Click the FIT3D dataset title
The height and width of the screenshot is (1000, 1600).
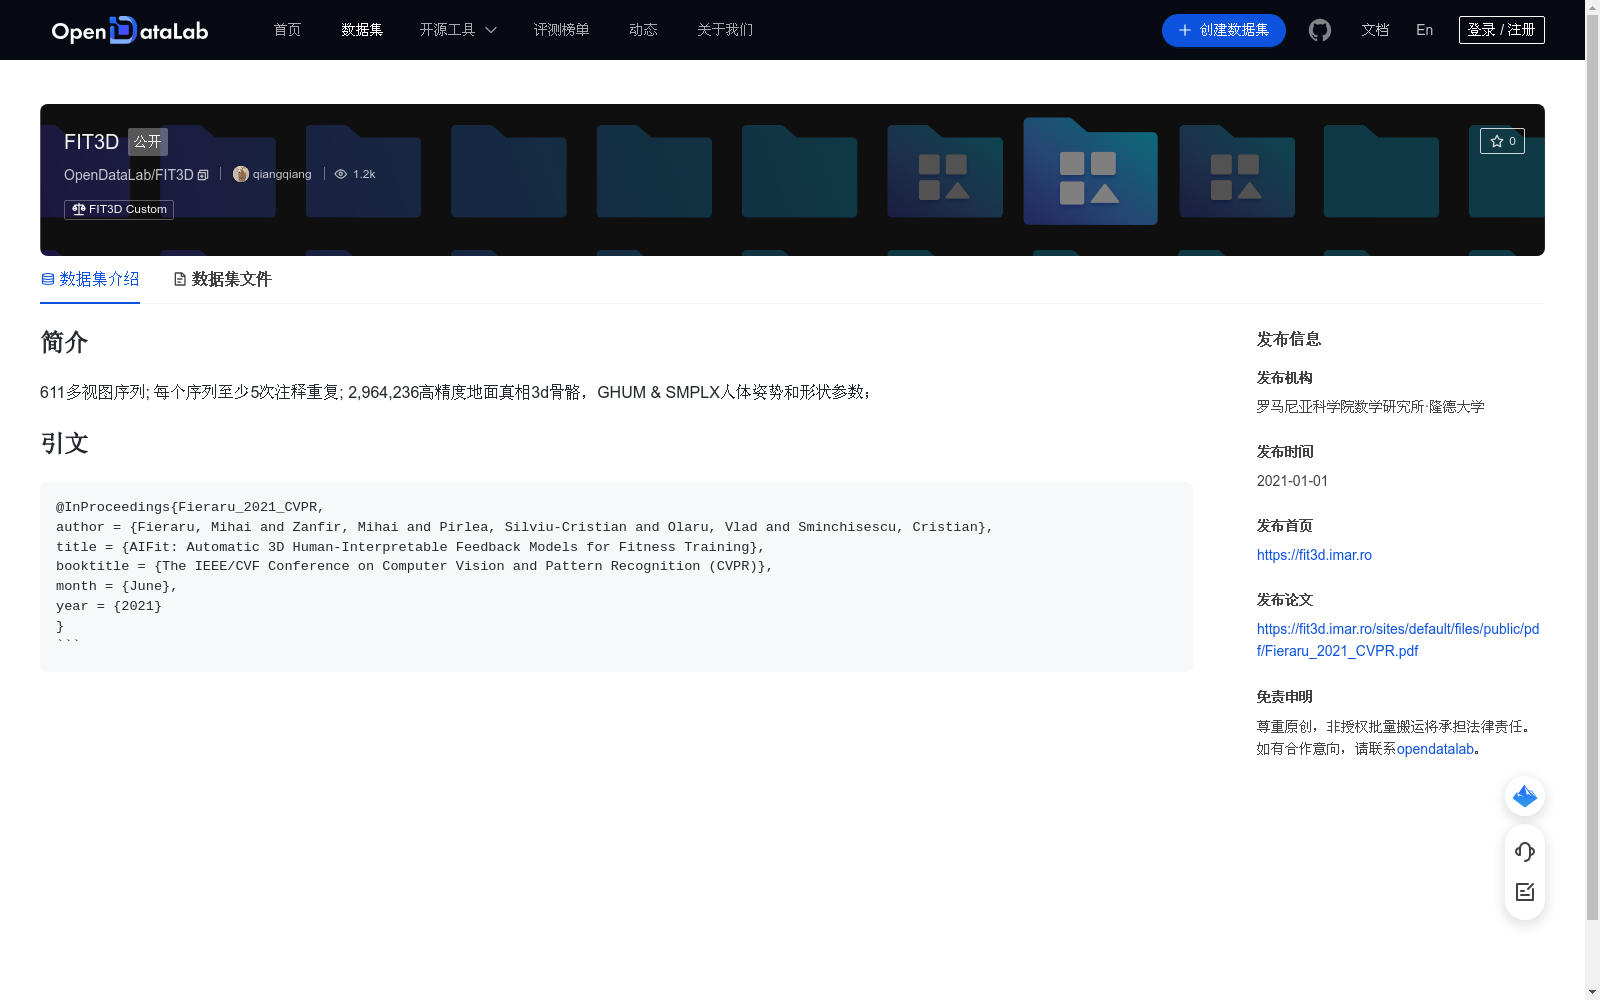pos(91,142)
